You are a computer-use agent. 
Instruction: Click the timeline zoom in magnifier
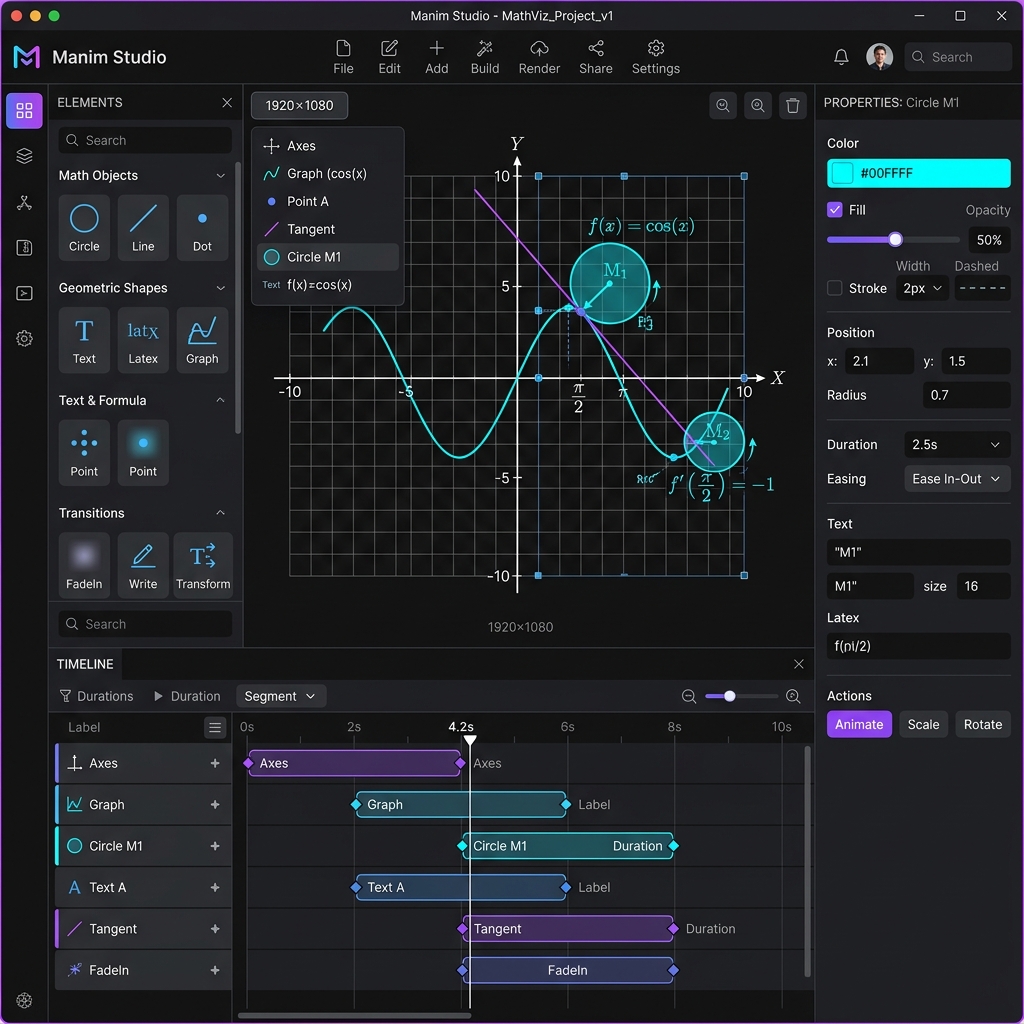tap(793, 696)
